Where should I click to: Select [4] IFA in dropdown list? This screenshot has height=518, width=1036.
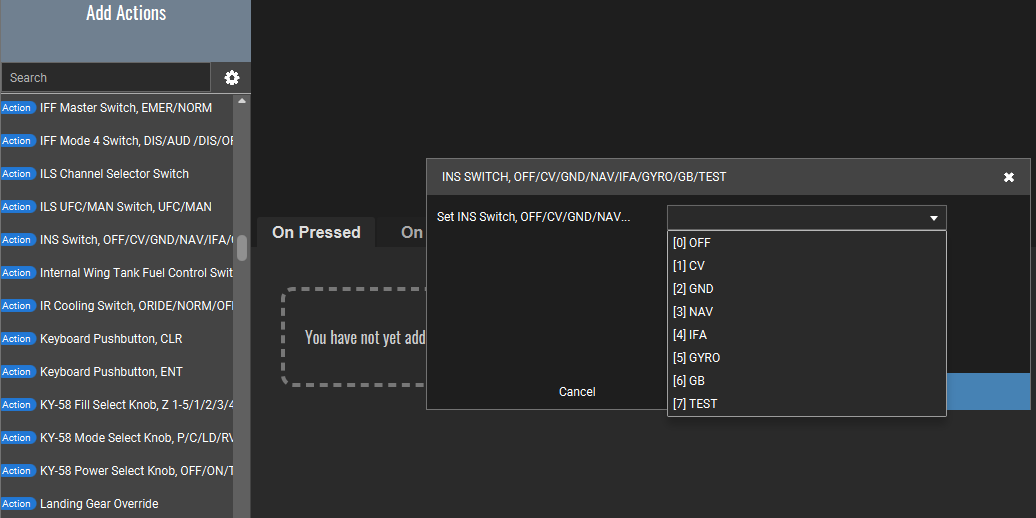(806, 335)
